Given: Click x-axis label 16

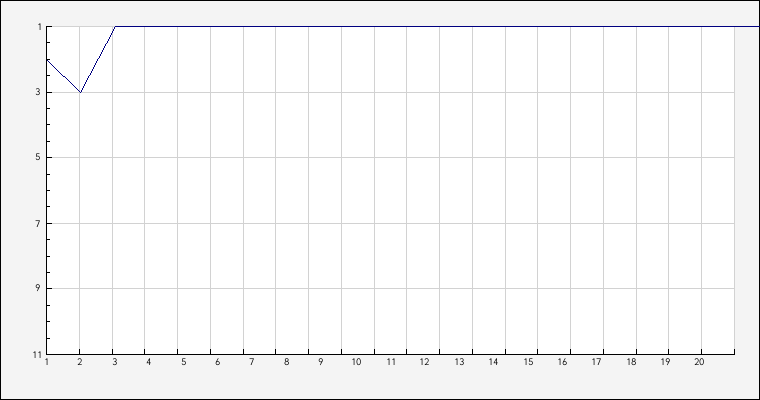Looking at the screenshot, I should [562, 362].
